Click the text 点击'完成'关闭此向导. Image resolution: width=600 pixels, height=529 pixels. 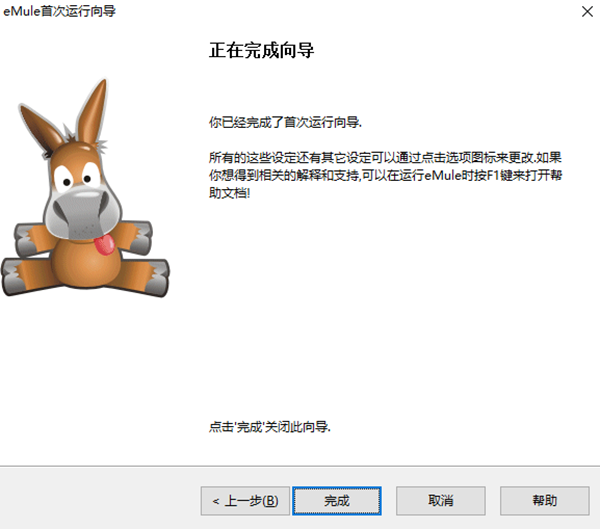tap(270, 426)
